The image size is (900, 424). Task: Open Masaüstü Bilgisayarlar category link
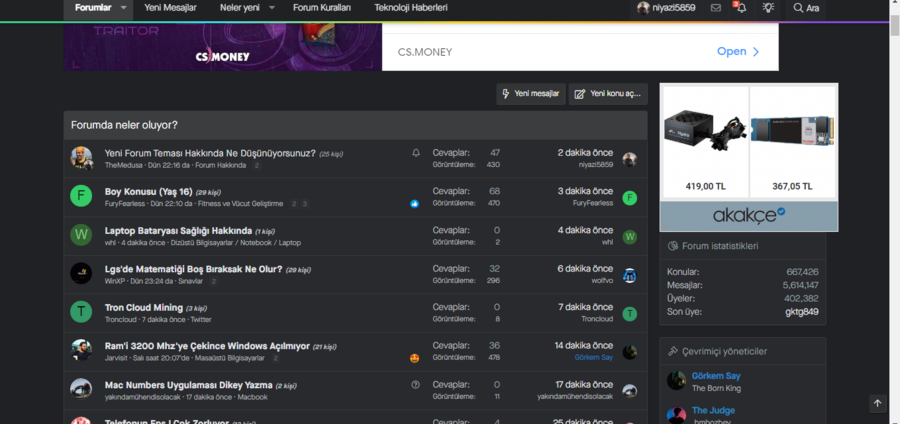[230, 358]
